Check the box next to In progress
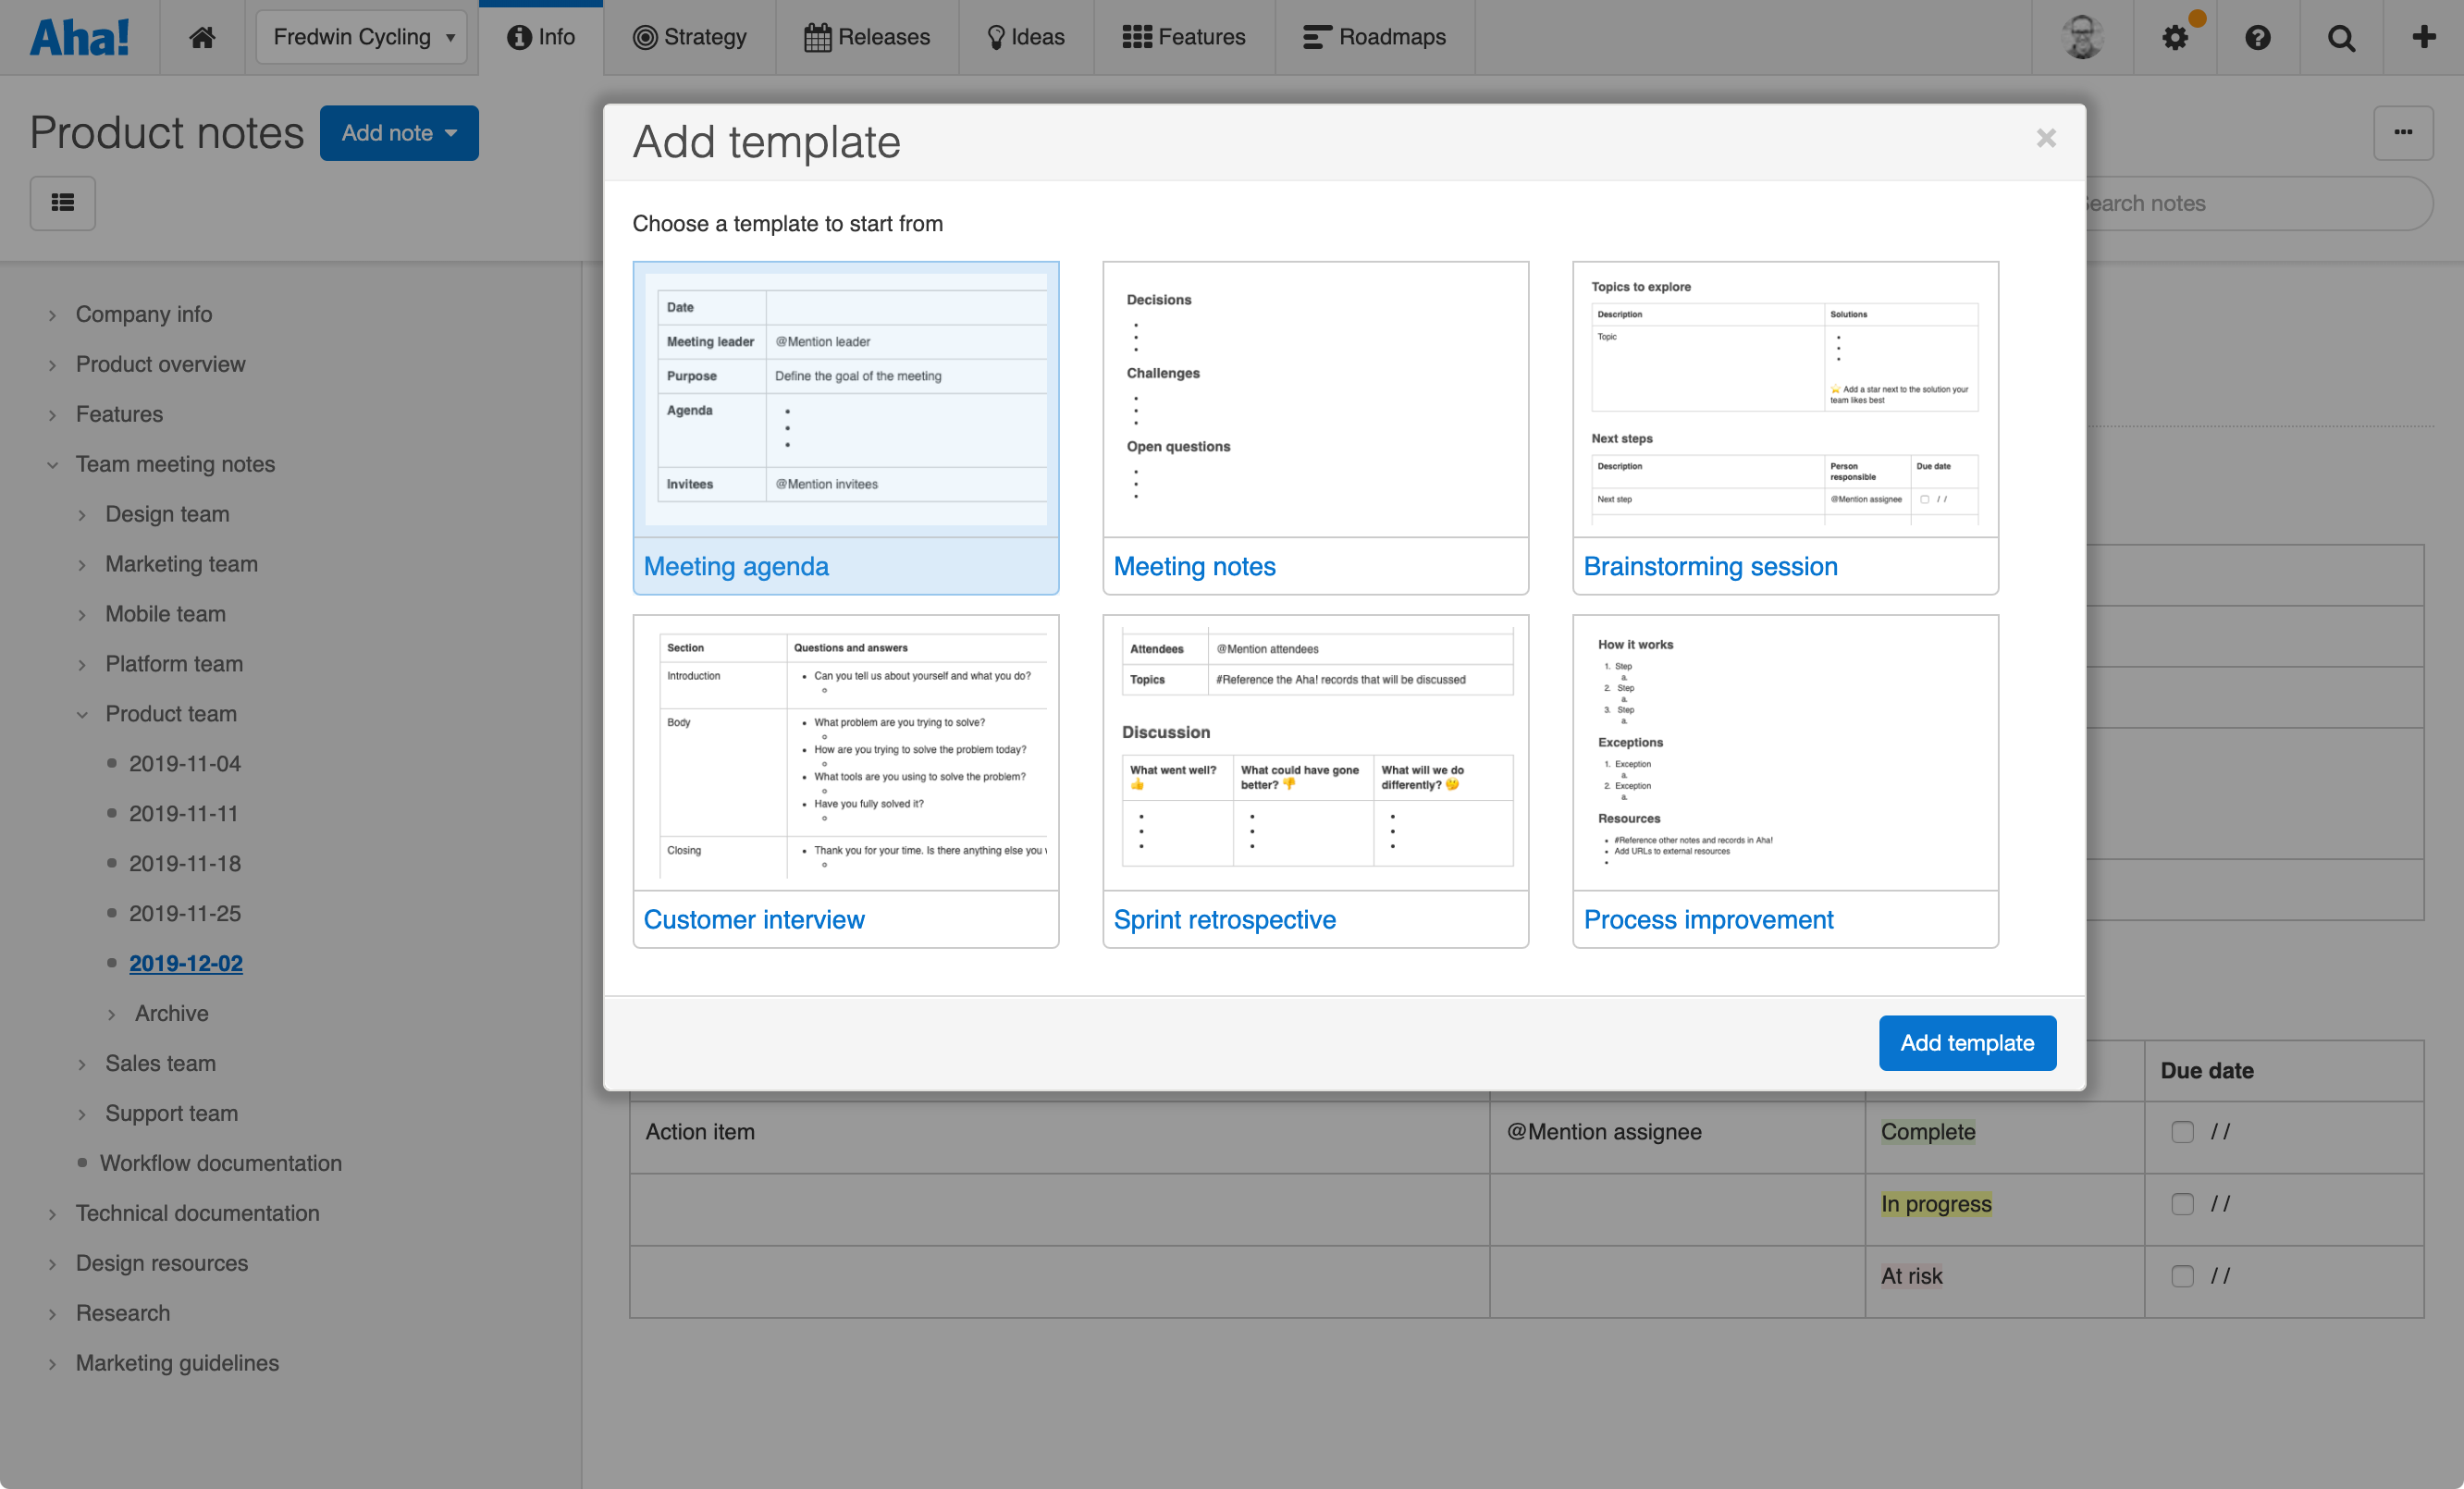The height and width of the screenshot is (1489, 2464). tap(2183, 1204)
